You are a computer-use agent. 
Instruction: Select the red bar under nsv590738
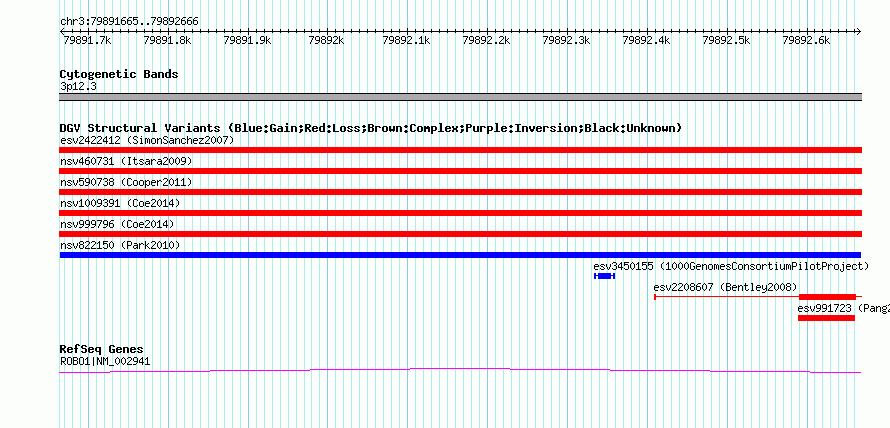[x=460, y=192]
